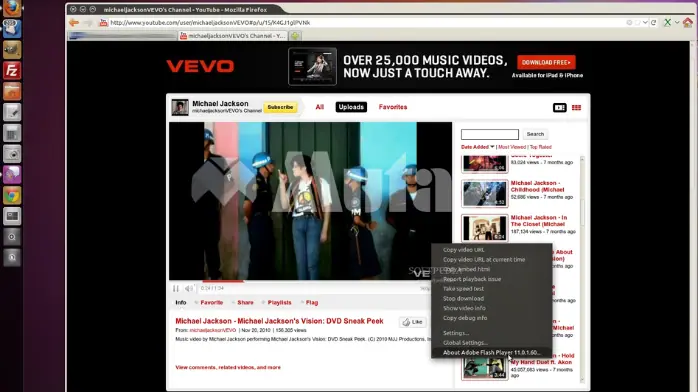Click the Flag link below video

click(x=312, y=303)
